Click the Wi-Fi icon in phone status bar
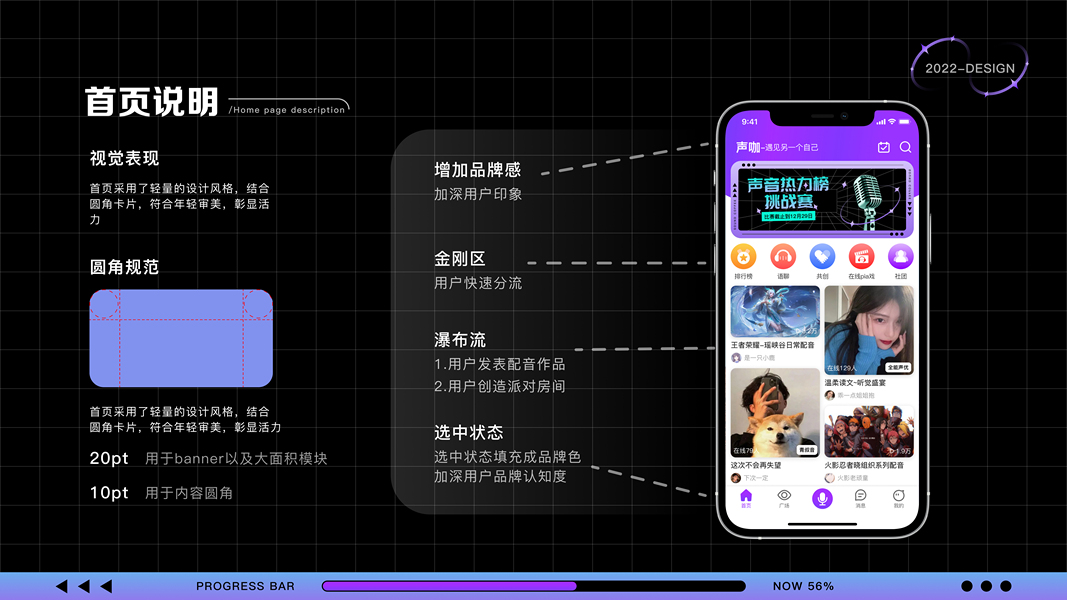The image size is (1067, 600). 892,122
